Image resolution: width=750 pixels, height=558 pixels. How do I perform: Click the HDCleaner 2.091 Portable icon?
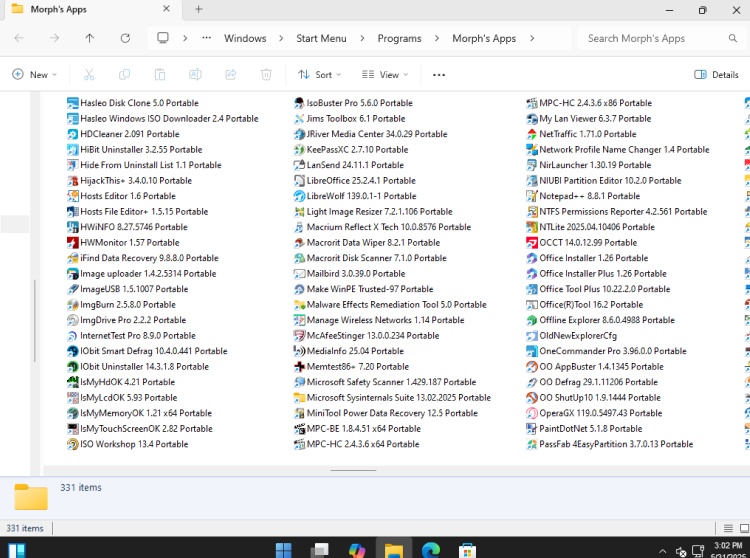click(x=73, y=134)
